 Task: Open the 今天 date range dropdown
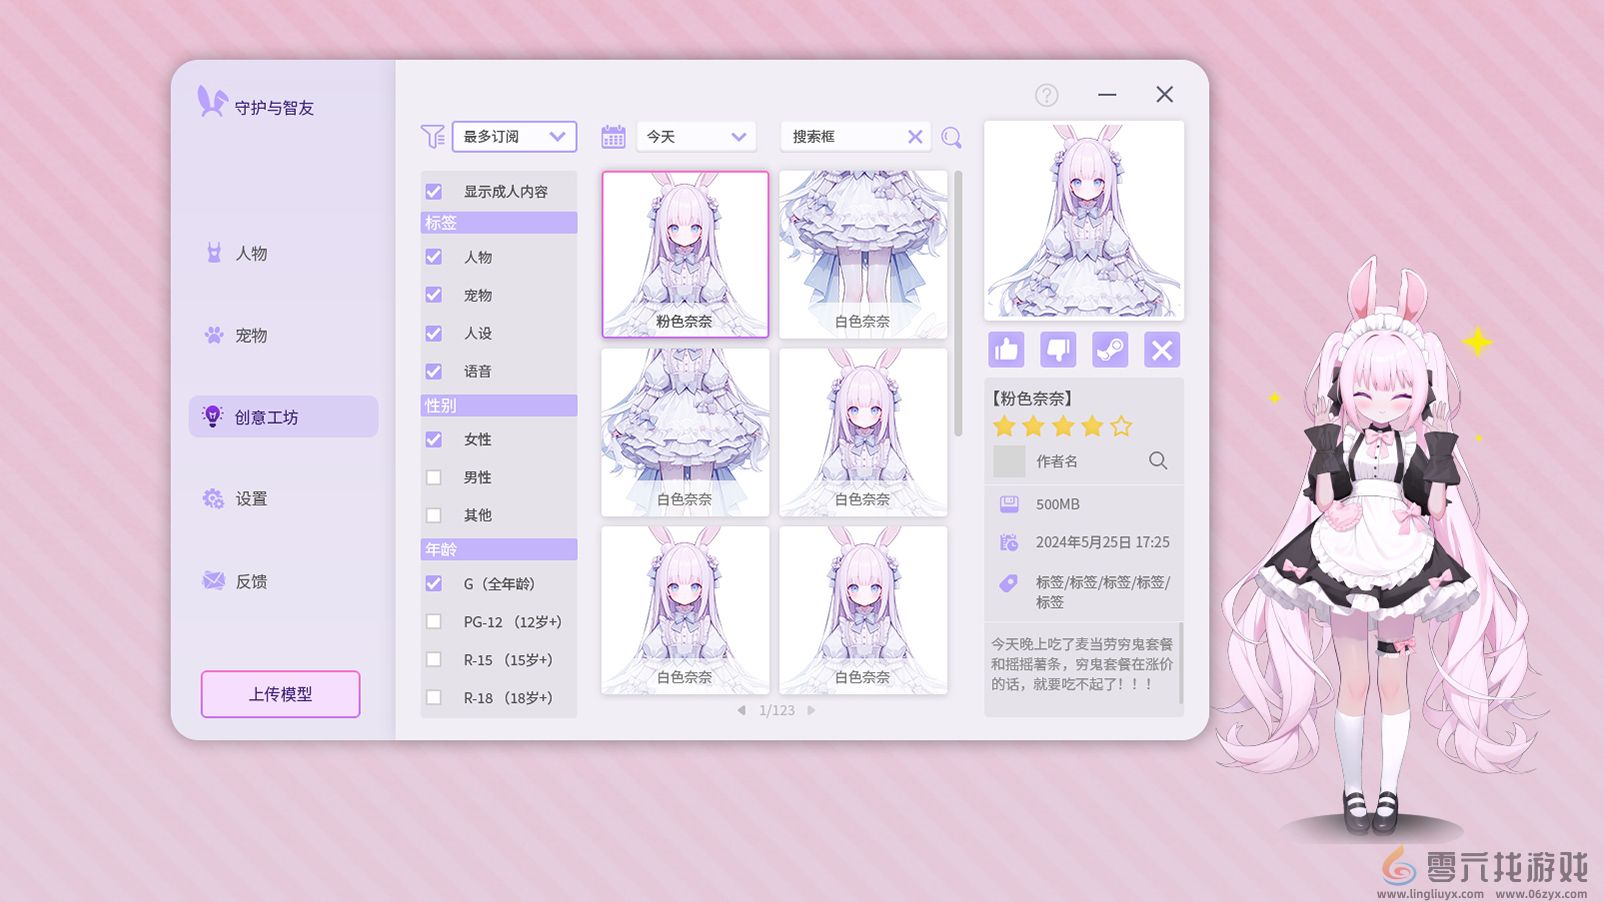(695, 136)
